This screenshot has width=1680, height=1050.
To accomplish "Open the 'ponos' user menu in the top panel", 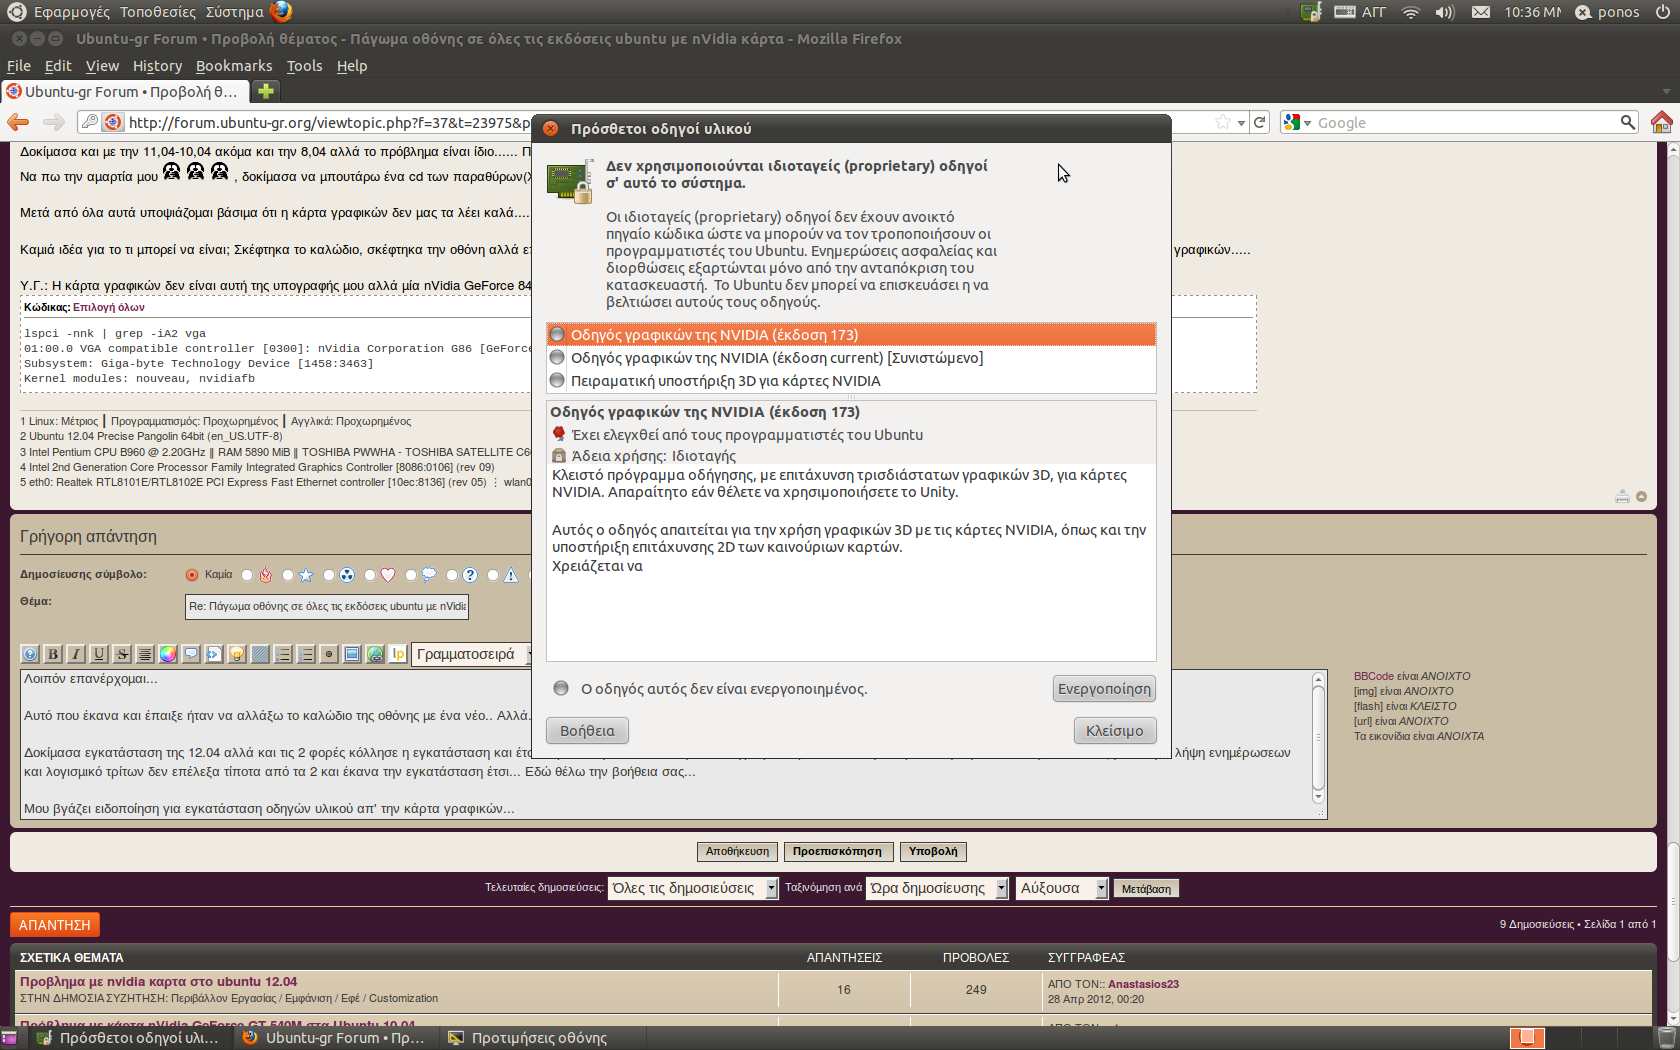I will (1608, 12).
